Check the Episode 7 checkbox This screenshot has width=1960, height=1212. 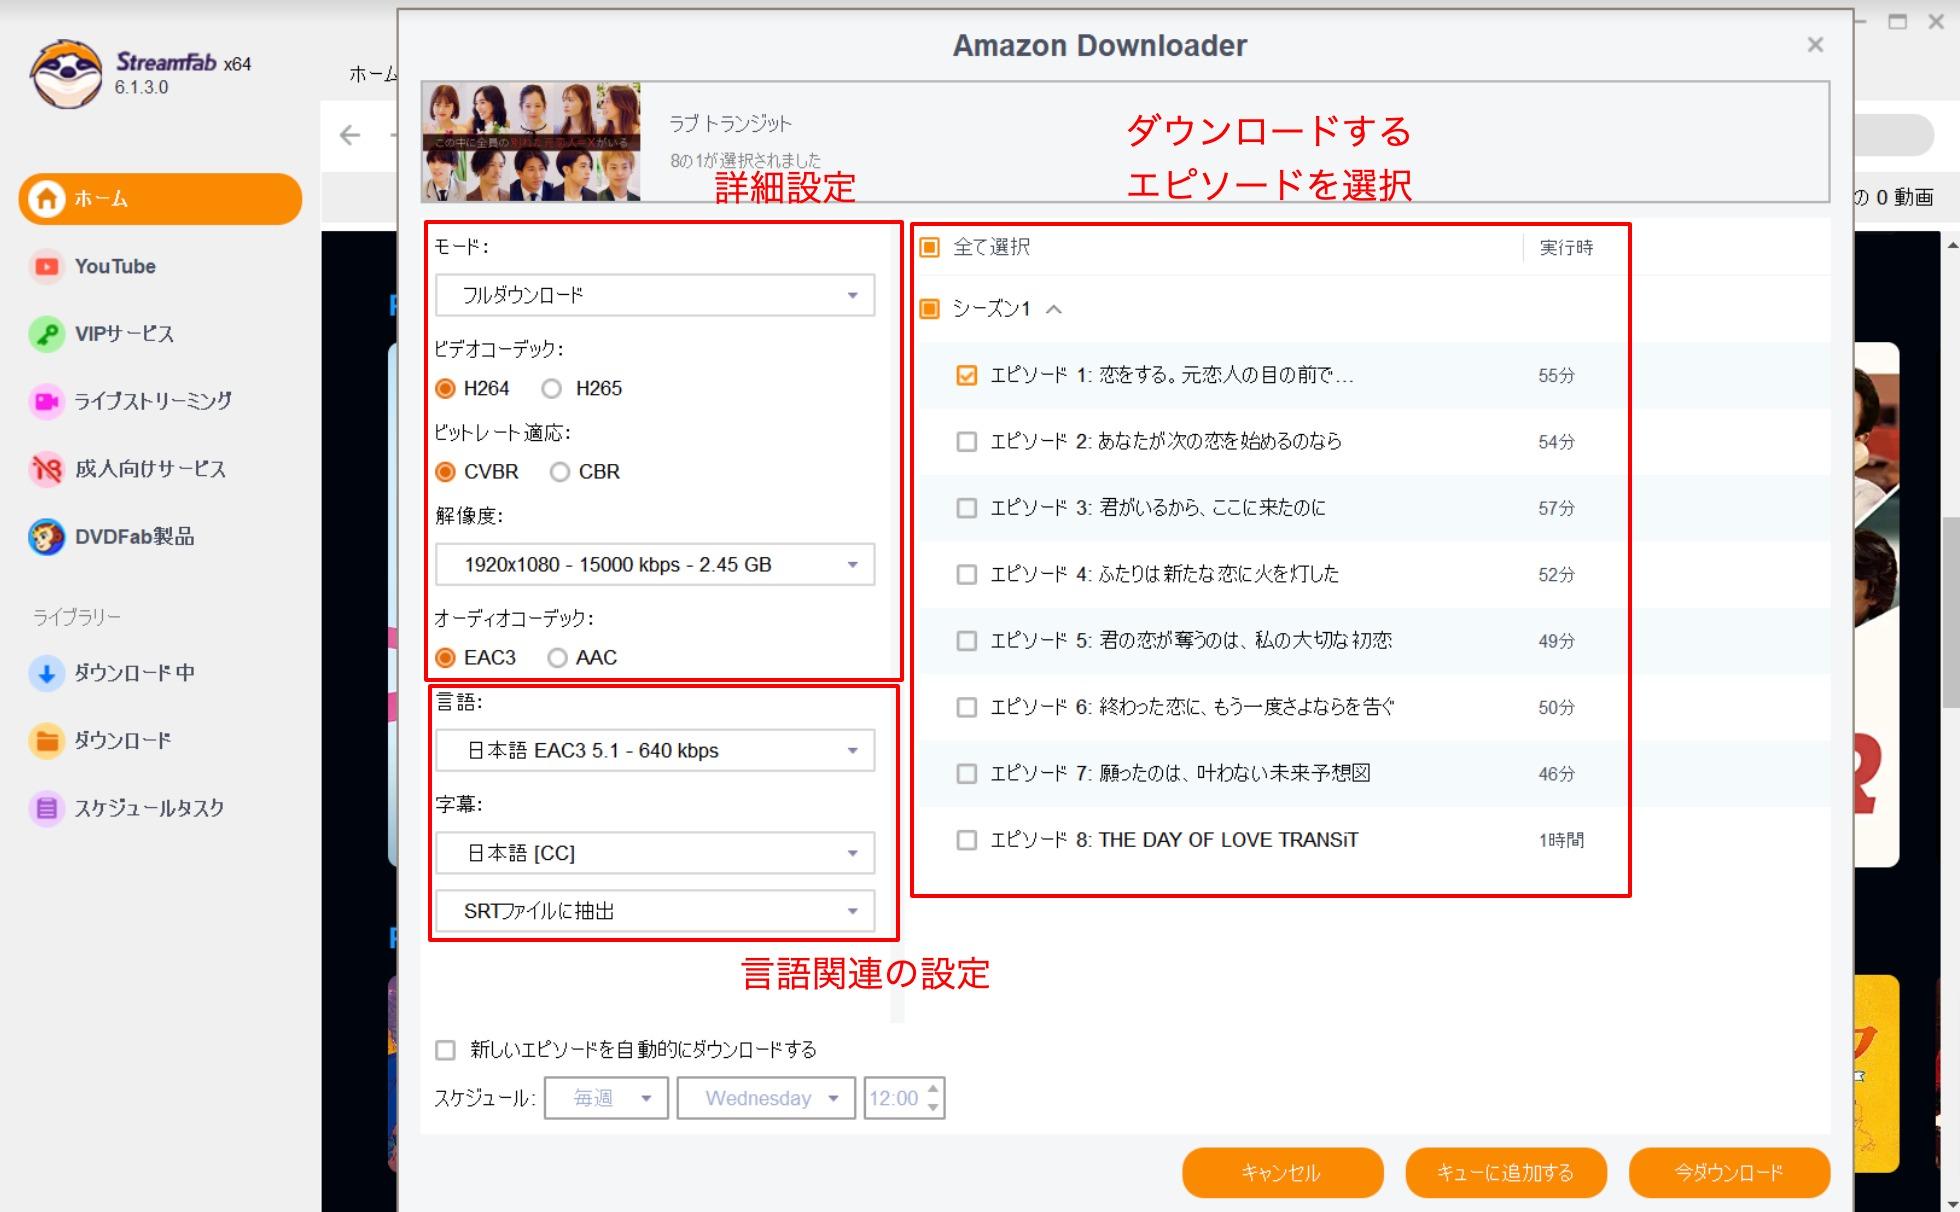[x=966, y=773]
